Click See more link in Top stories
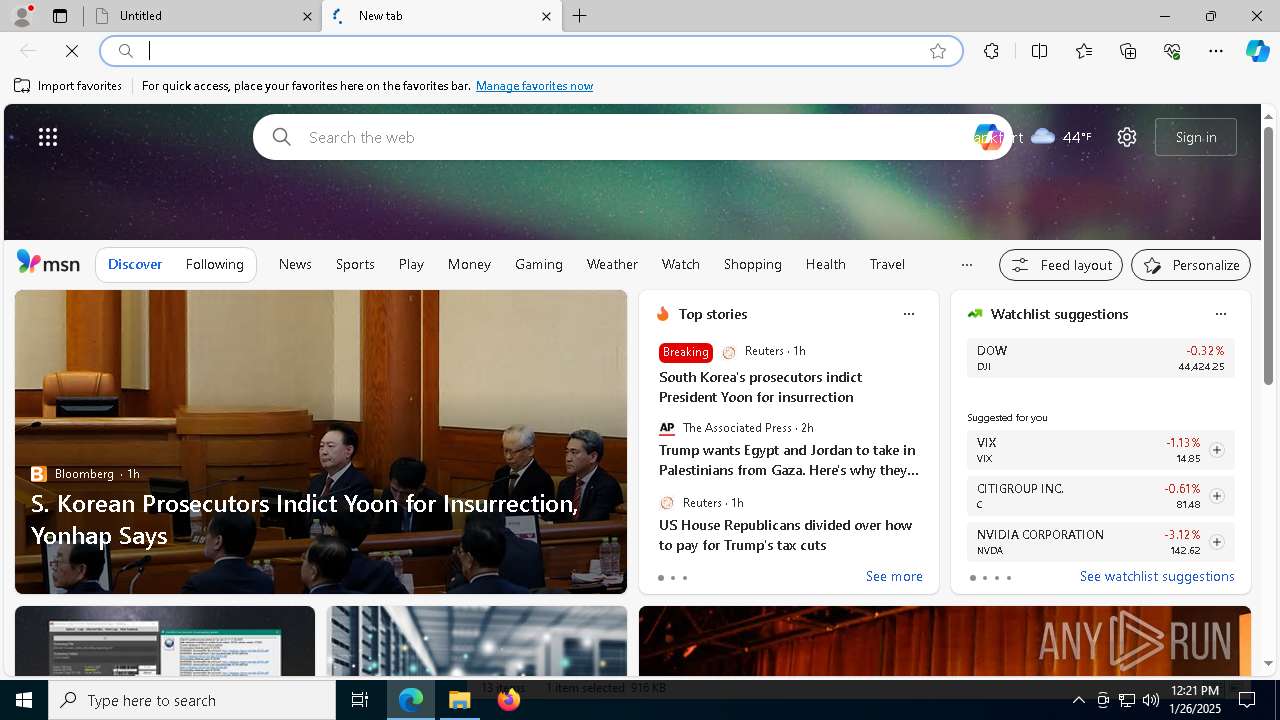 coord(894,576)
